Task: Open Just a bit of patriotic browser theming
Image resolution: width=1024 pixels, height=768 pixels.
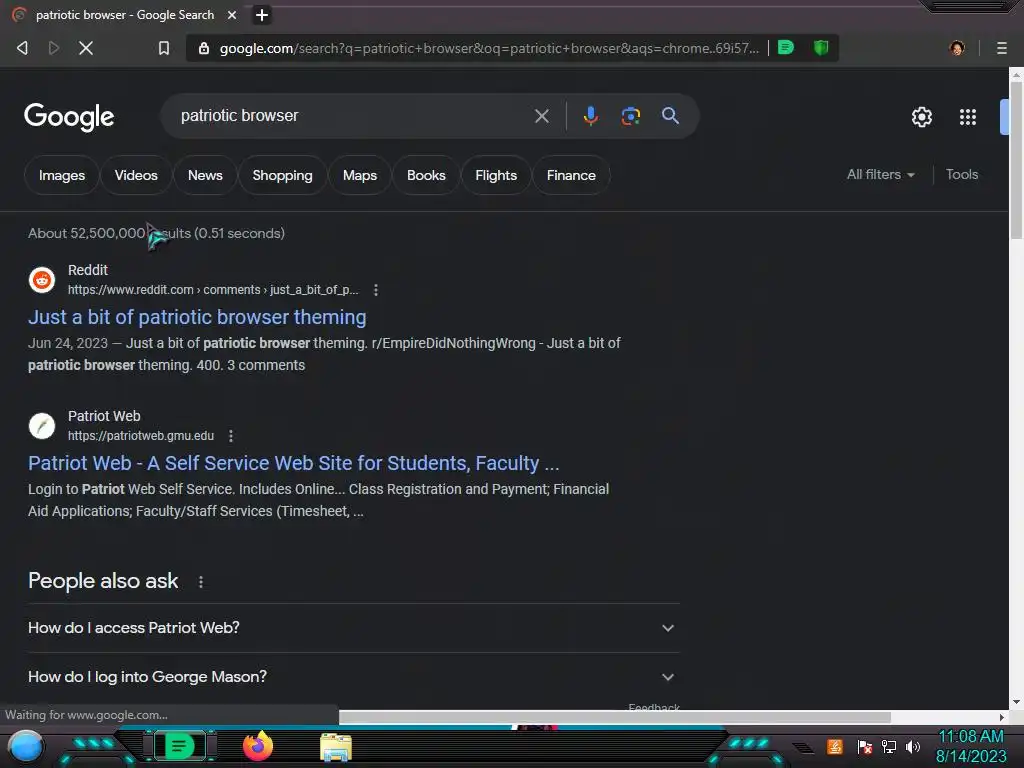Action: tap(197, 317)
